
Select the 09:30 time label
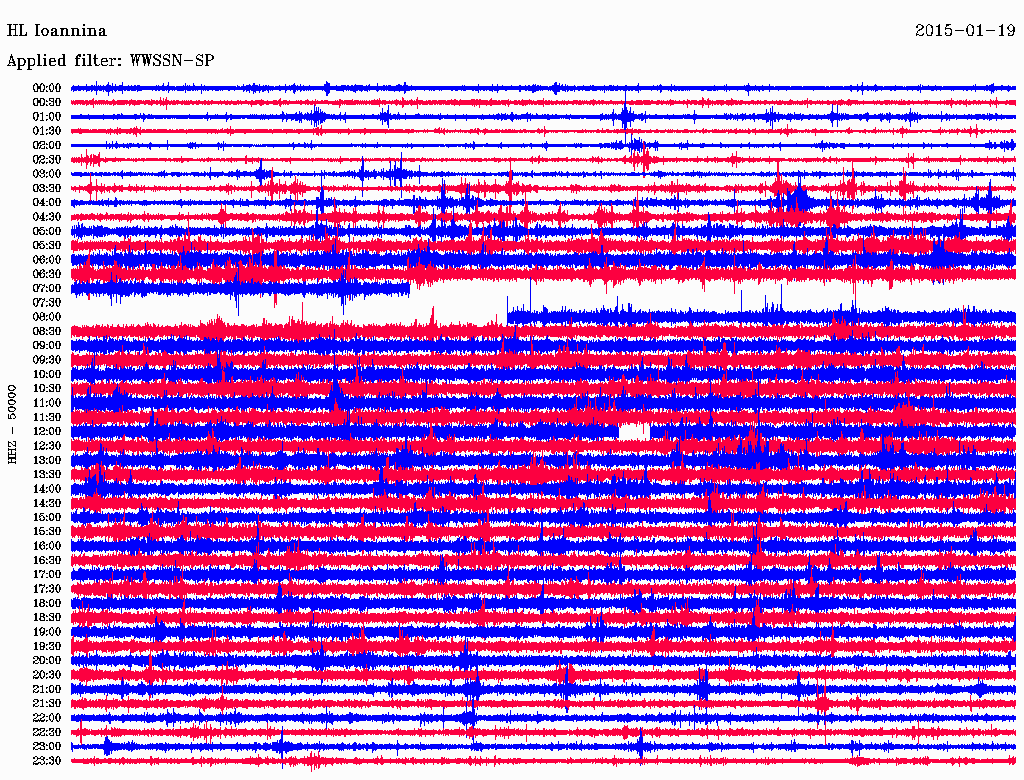click(x=47, y=360)
